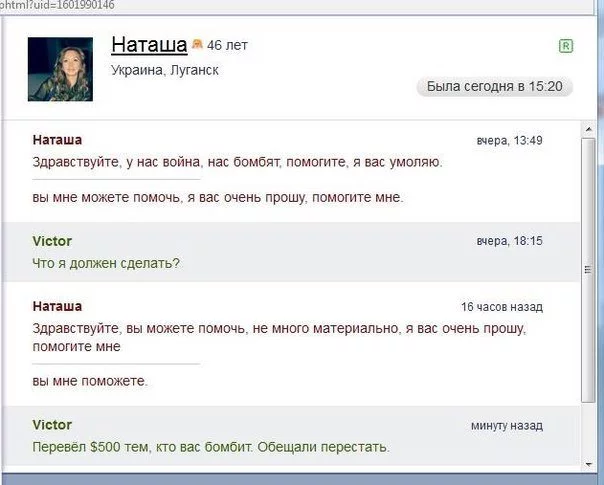Click the message 'вы мне поможете.'
The height and width of the screenshot is (485, 604).
[90, 381]
